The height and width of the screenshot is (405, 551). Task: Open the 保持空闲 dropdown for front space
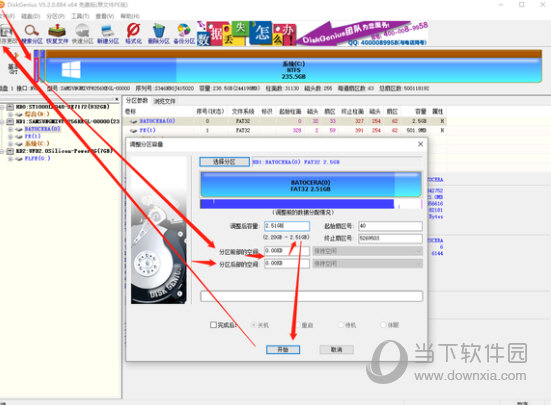368,251
